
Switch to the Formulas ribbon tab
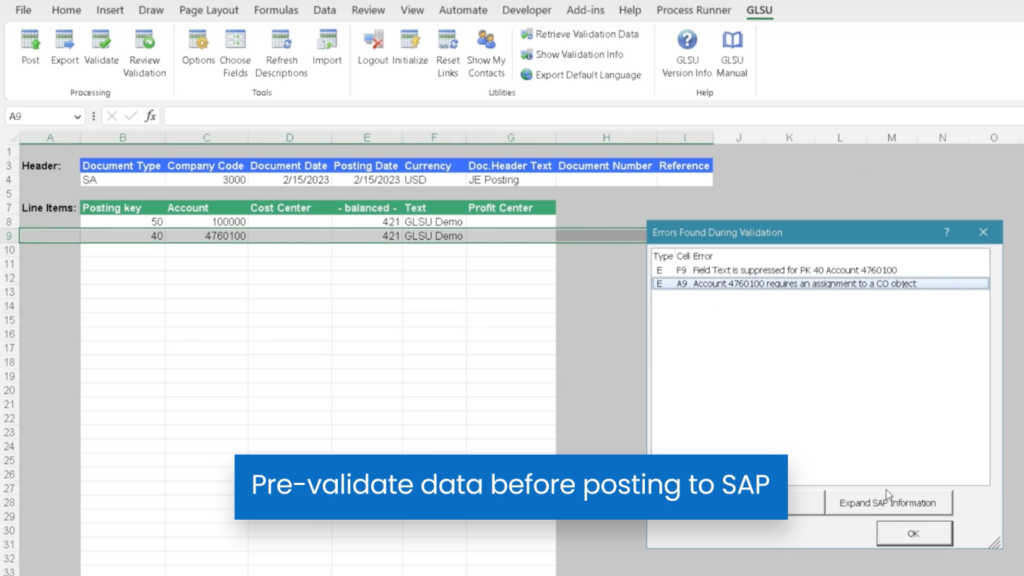click(x=276, y=10)
